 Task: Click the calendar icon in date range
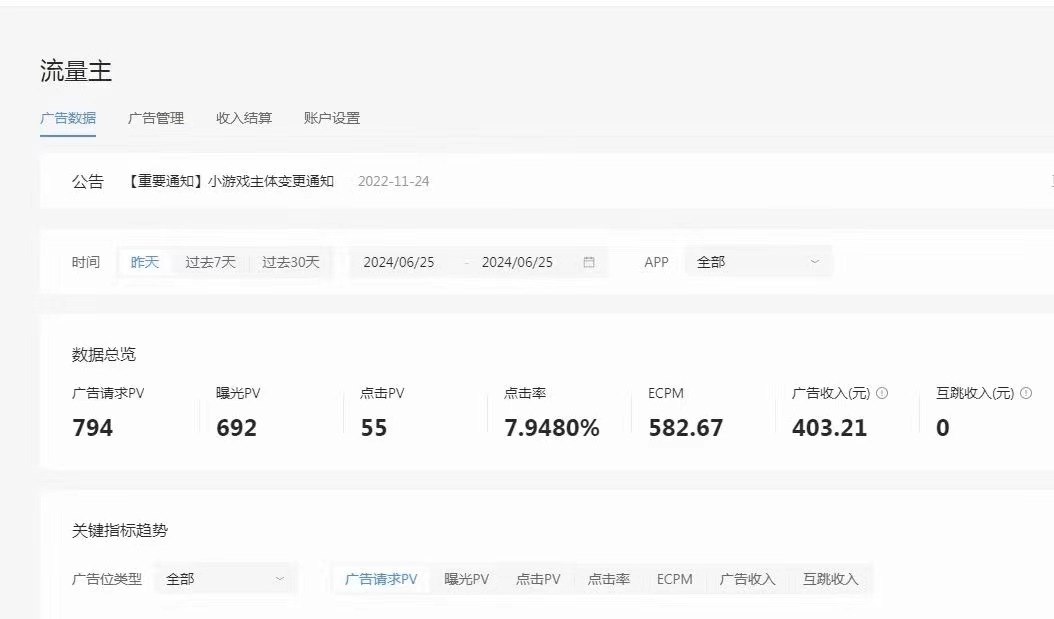[x=589, y=262]
